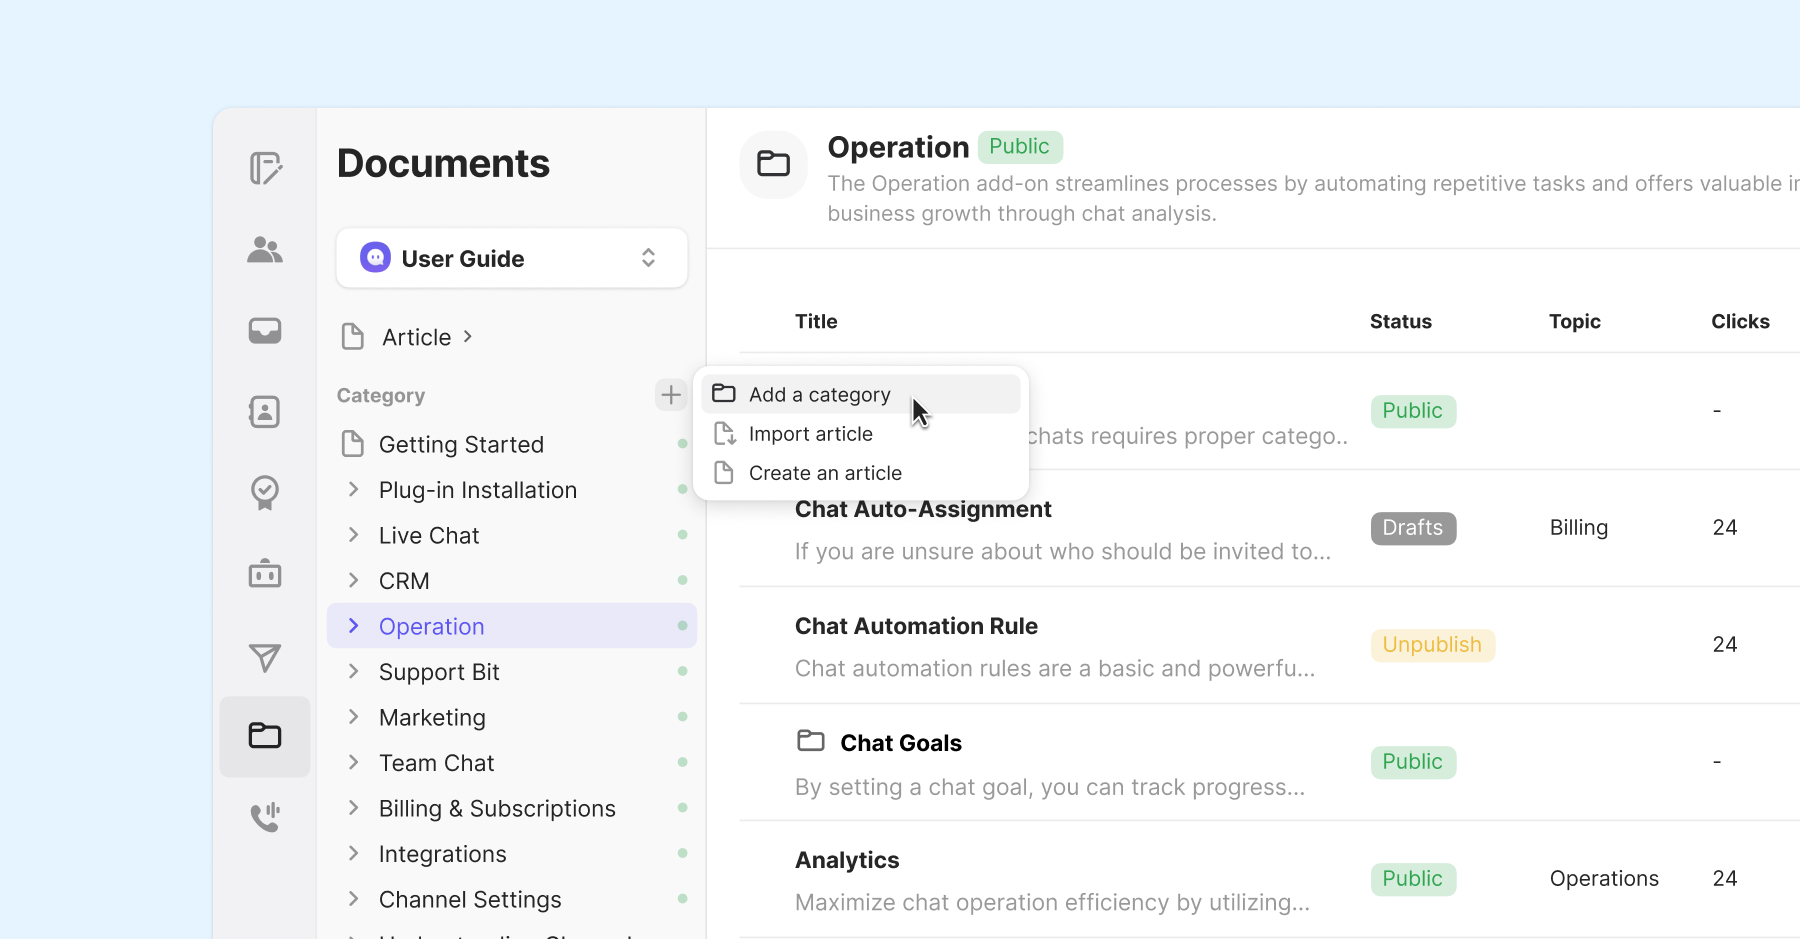Open the bot icon in sidebar
1800x939 pixels.
coord(265,574)
